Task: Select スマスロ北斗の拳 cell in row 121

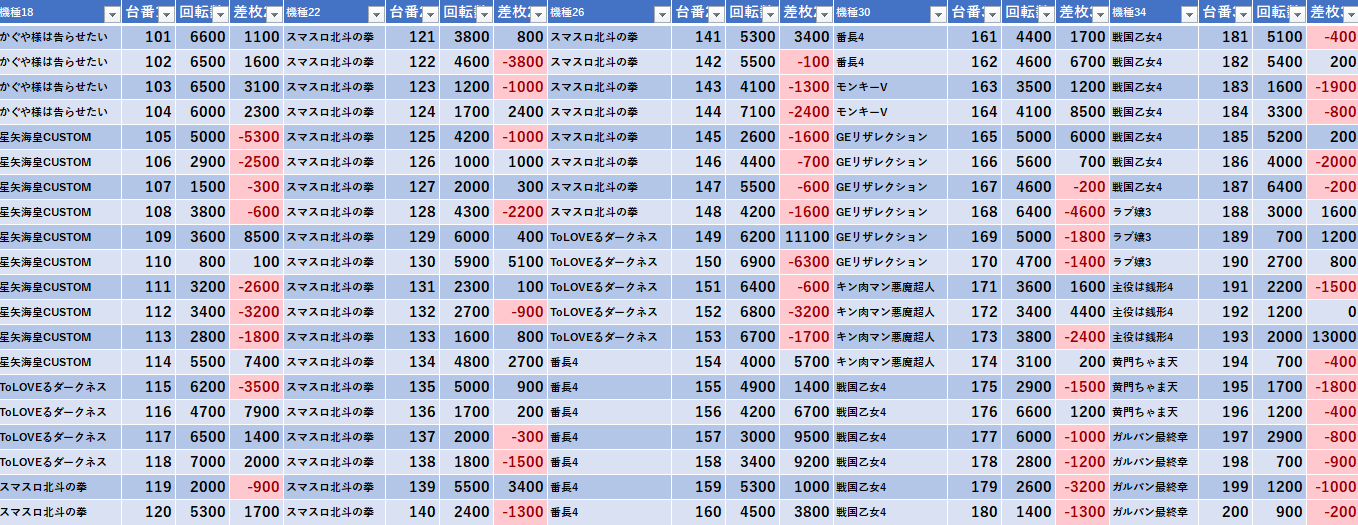Action: point(334,37)
